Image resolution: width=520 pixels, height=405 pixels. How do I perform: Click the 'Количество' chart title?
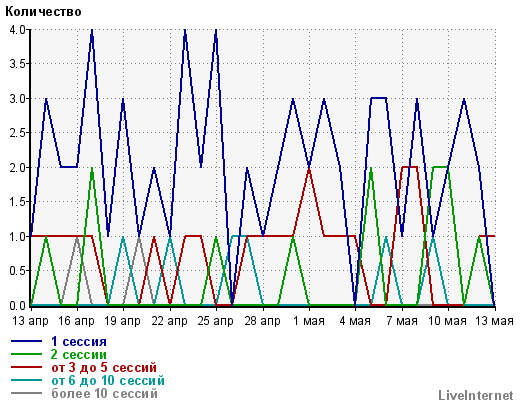click(x=43, y=12)
